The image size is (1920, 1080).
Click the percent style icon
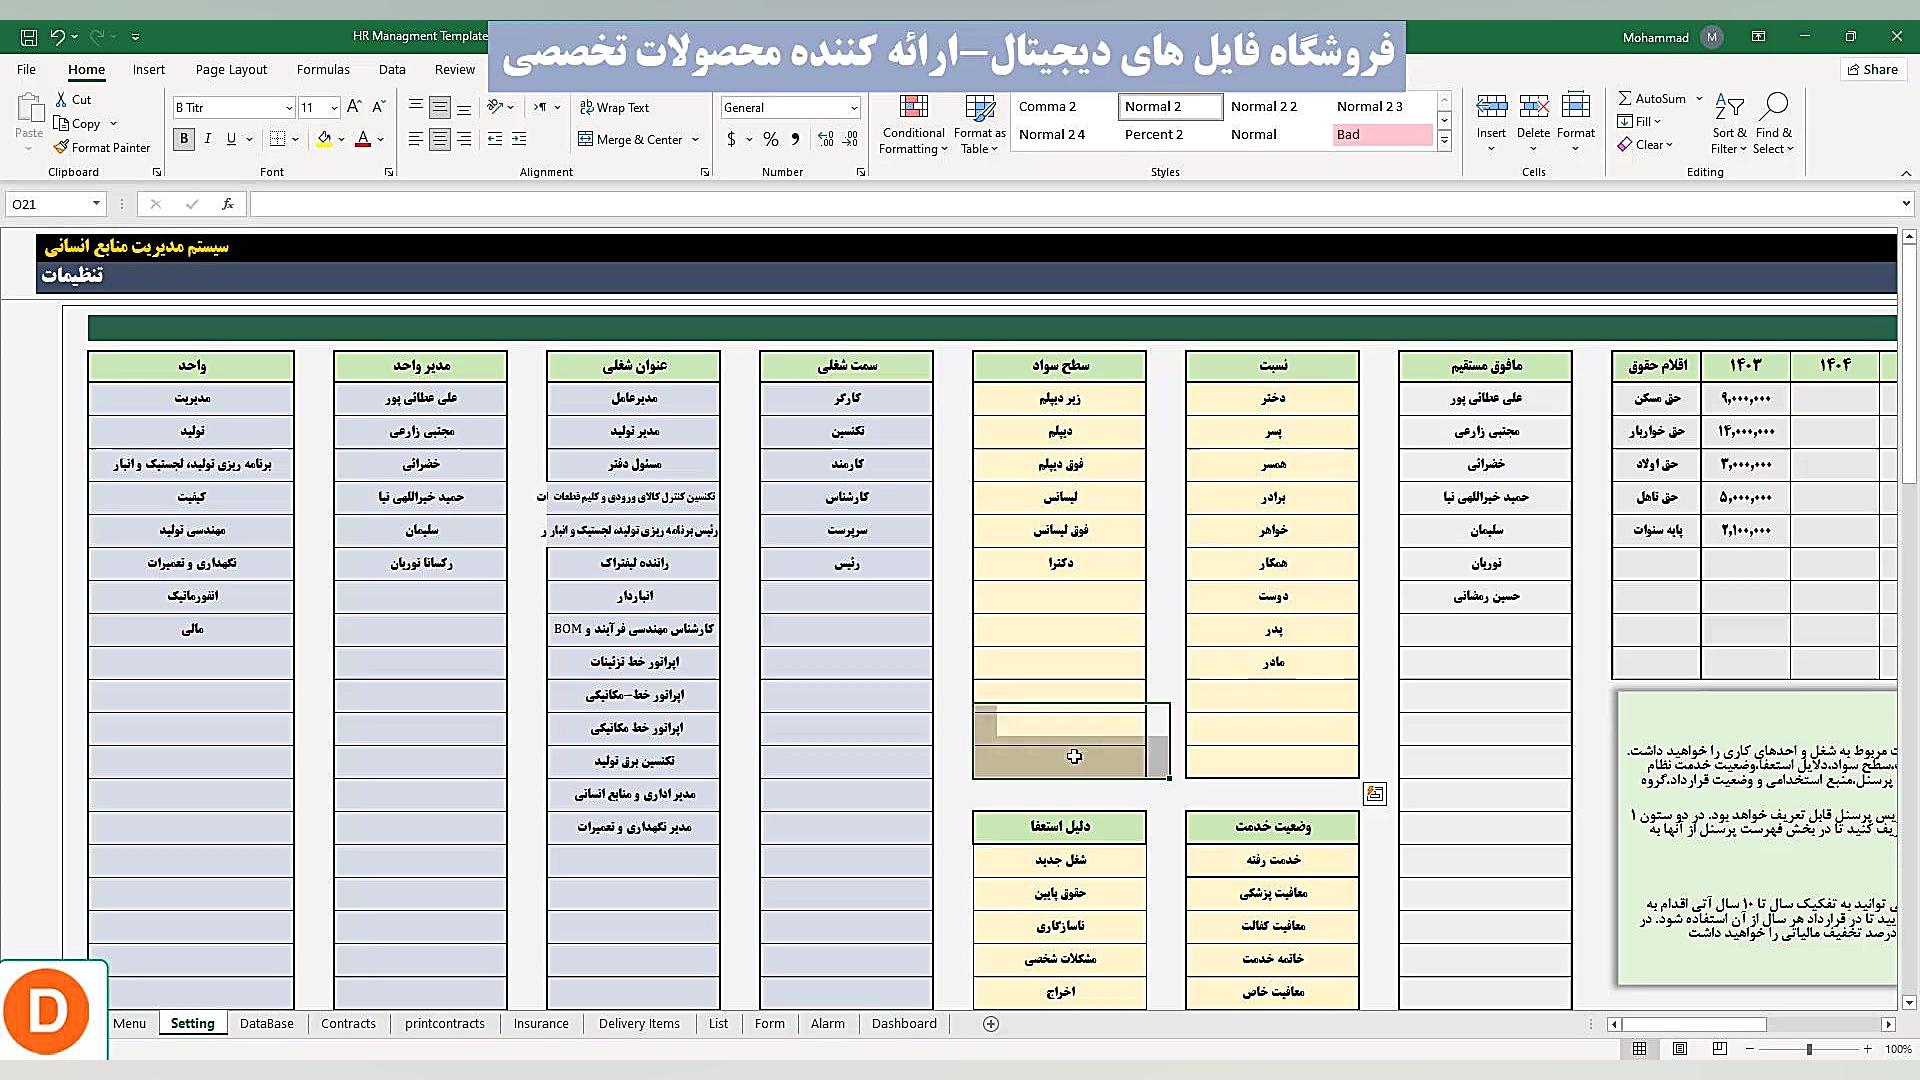770,139
